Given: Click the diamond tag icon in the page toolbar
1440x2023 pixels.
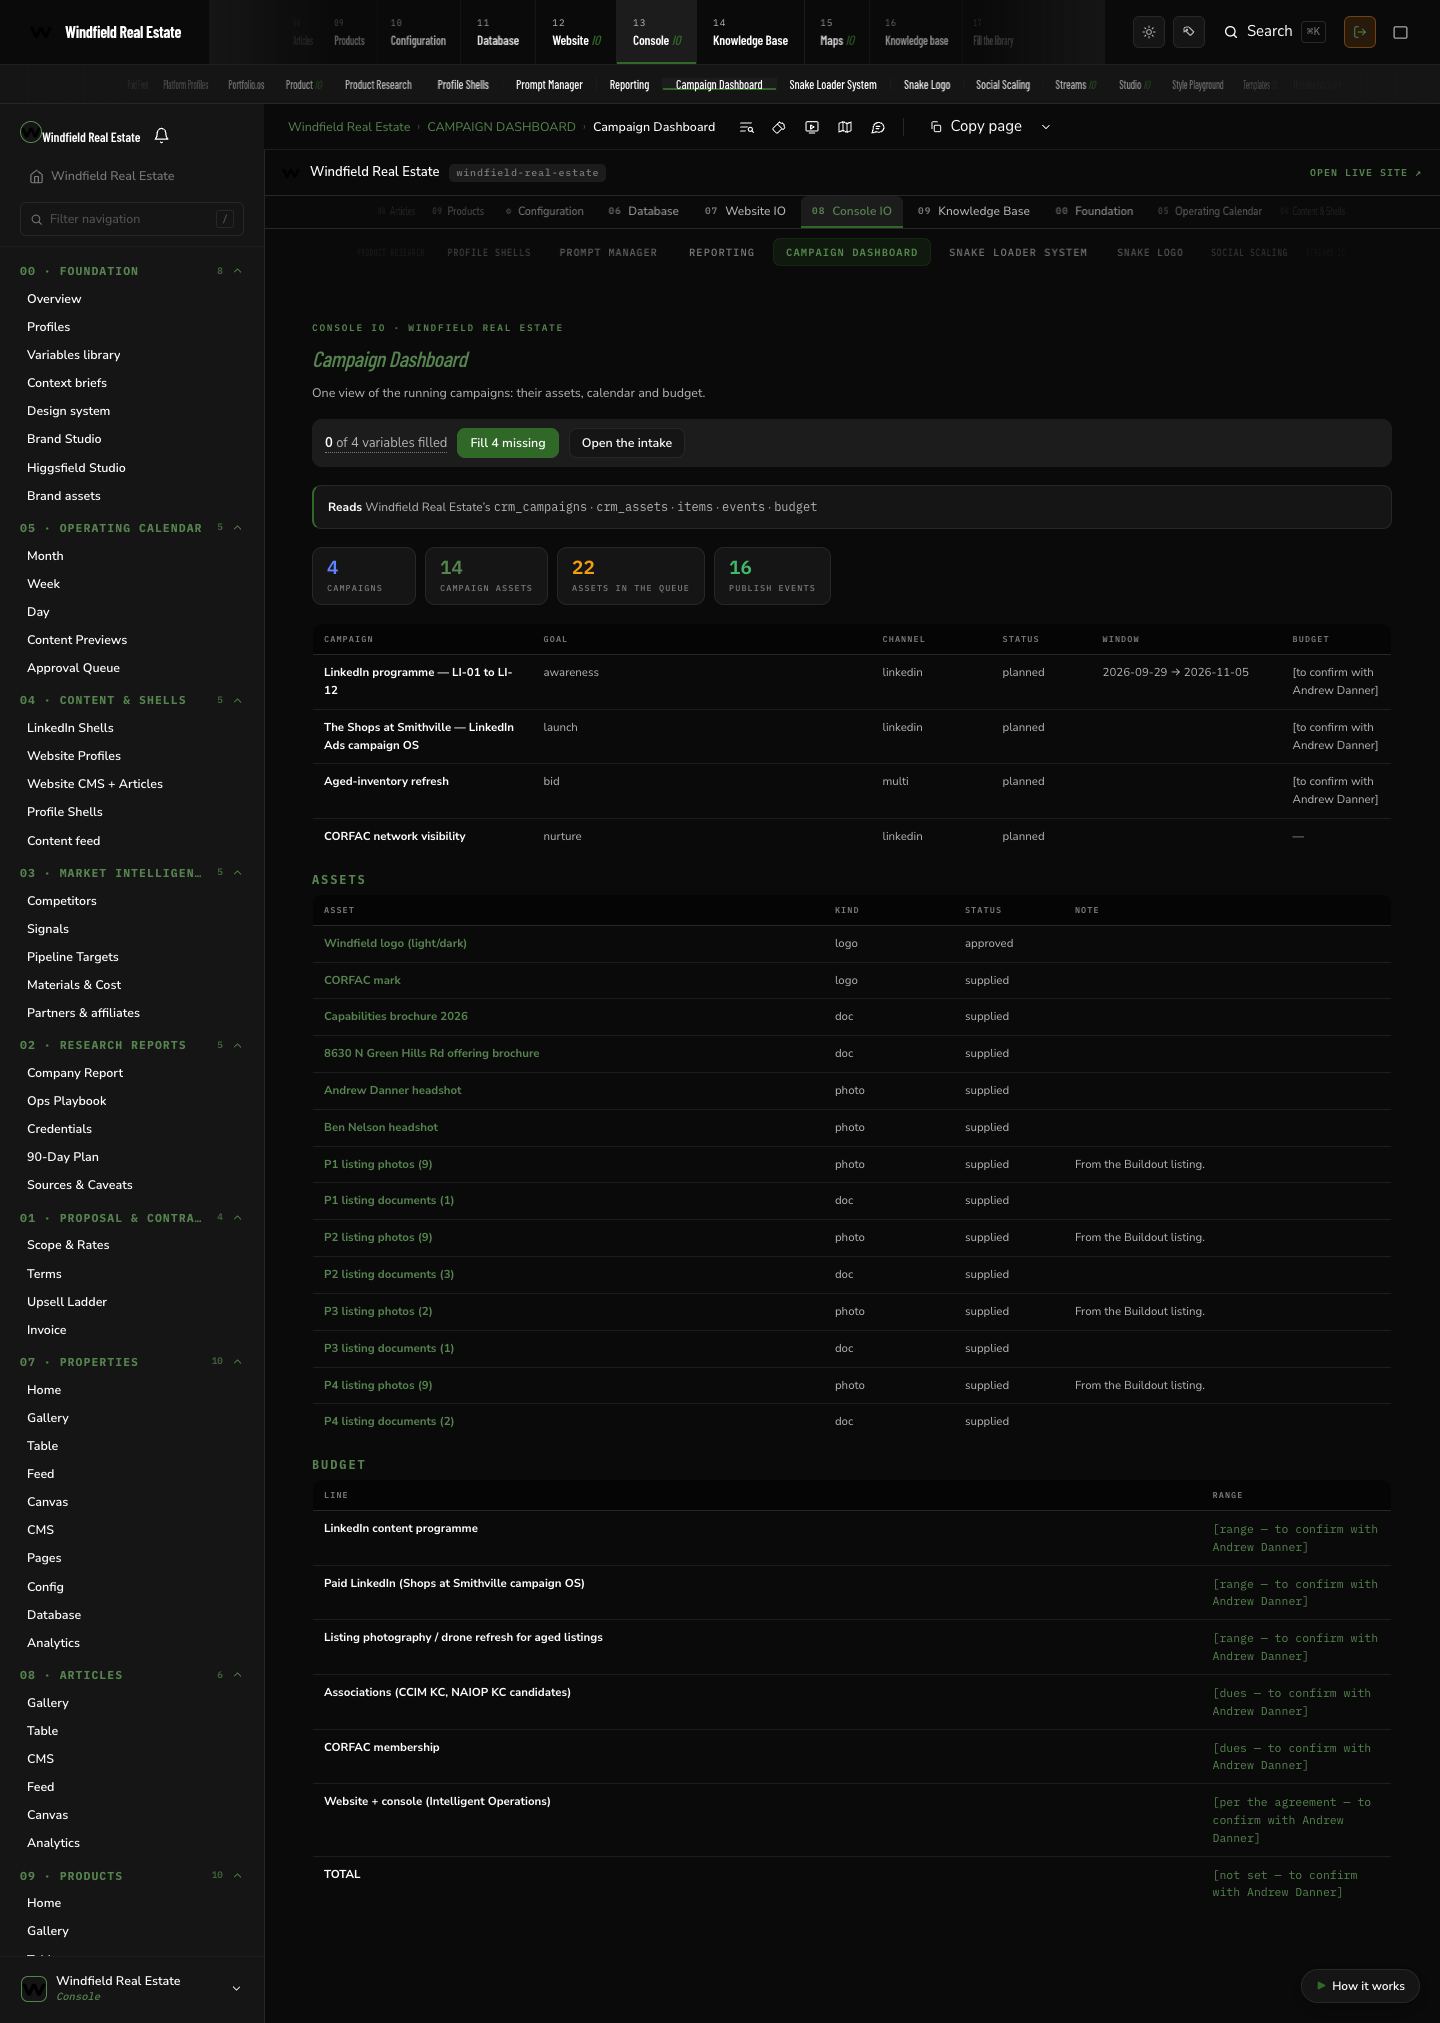Looking at the screenshot, I should (x=779, y=127).
